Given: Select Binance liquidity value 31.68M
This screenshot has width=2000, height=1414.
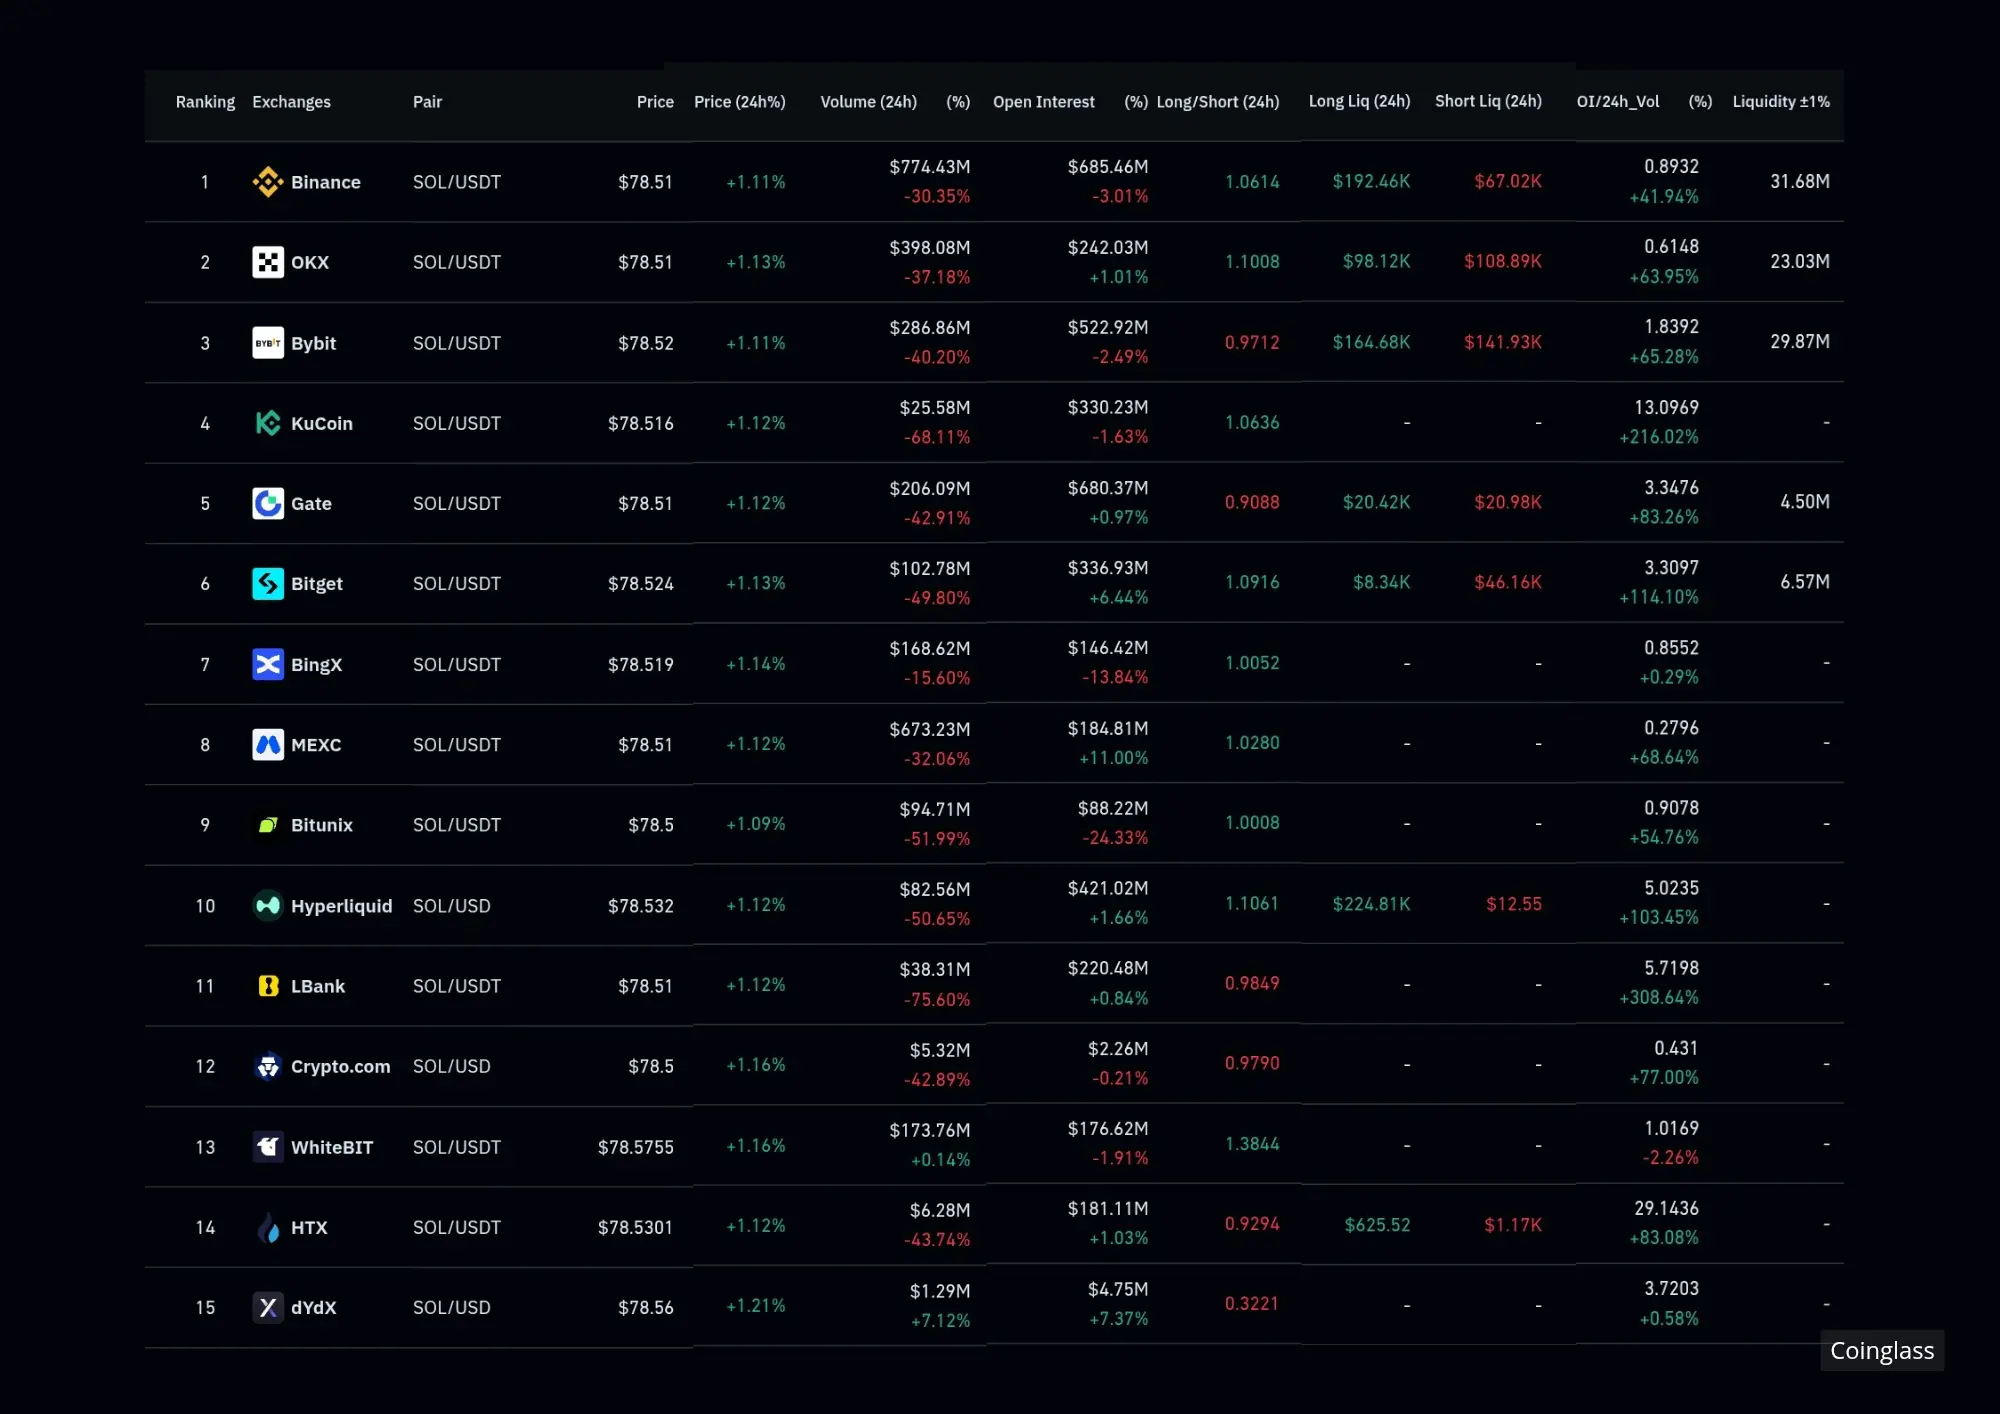Looking at the screenshot, I should tap(1800, 181).
